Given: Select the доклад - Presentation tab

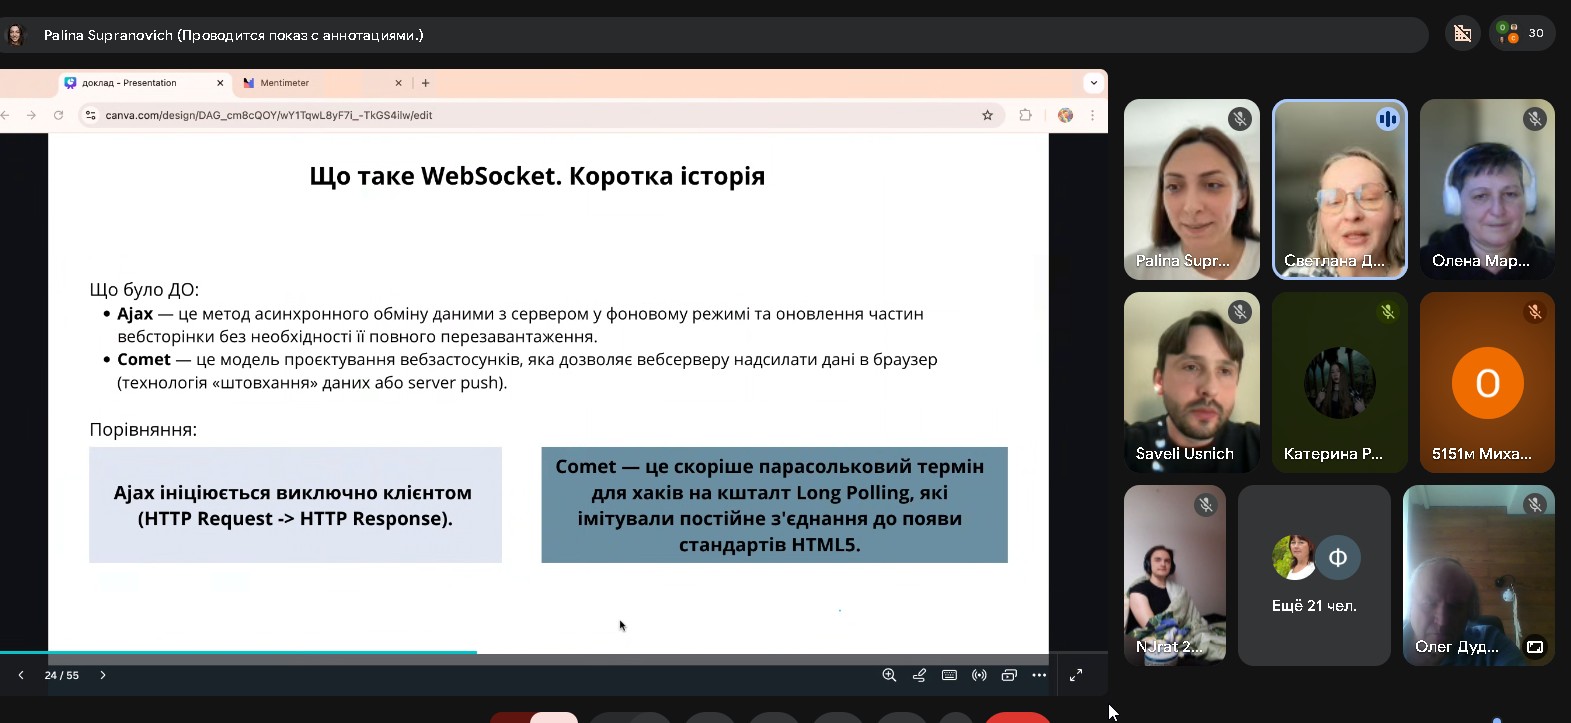Looking at the screenshot, I should click(x=140, y=83).
